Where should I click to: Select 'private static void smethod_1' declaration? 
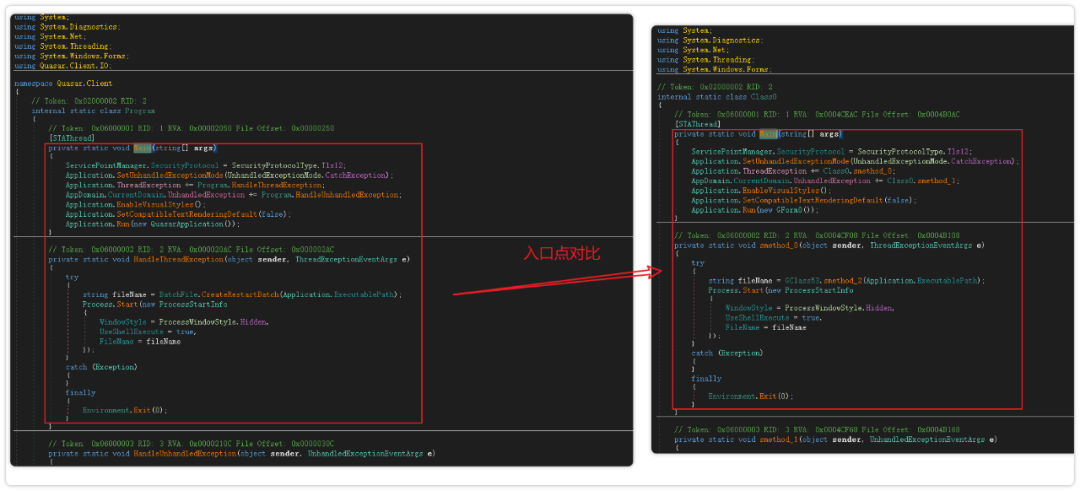pos(835,439)
